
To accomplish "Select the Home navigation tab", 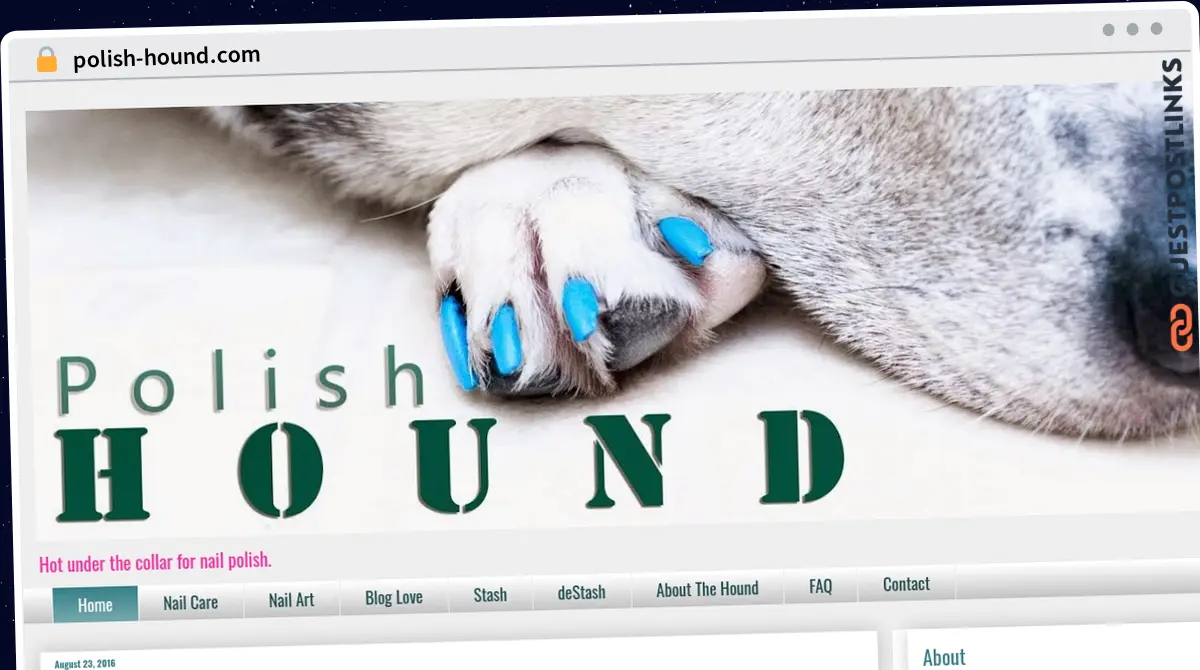I will (96, 604).
